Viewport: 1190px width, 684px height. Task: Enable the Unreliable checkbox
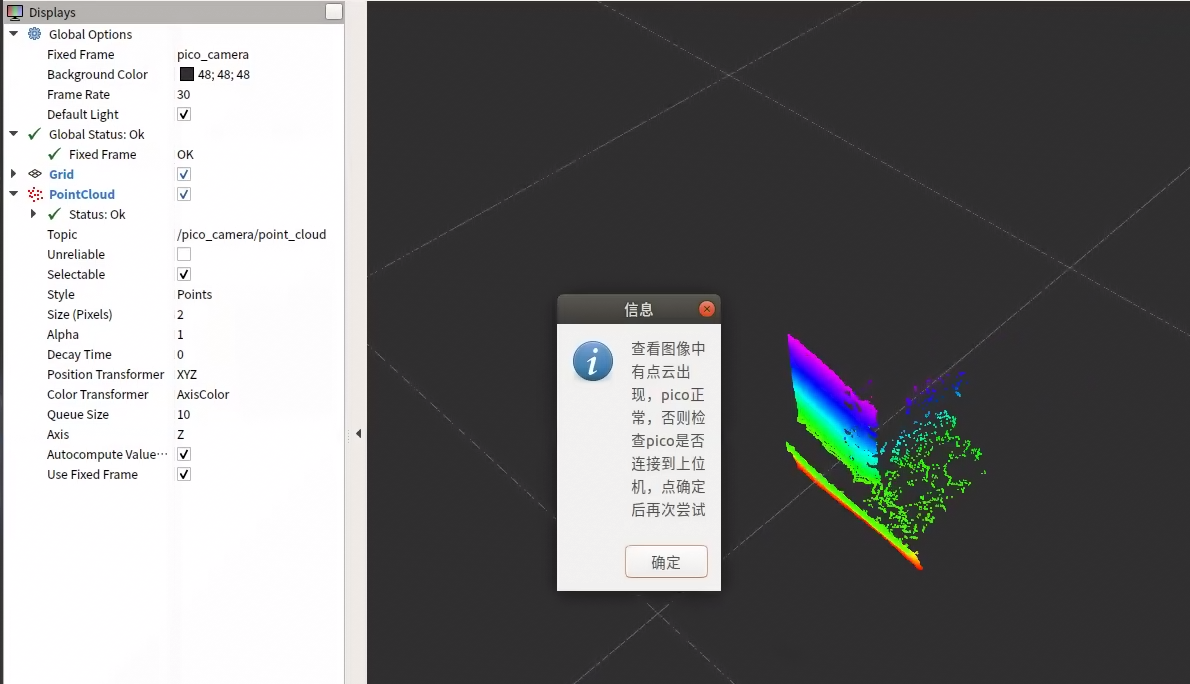point(184,254)
